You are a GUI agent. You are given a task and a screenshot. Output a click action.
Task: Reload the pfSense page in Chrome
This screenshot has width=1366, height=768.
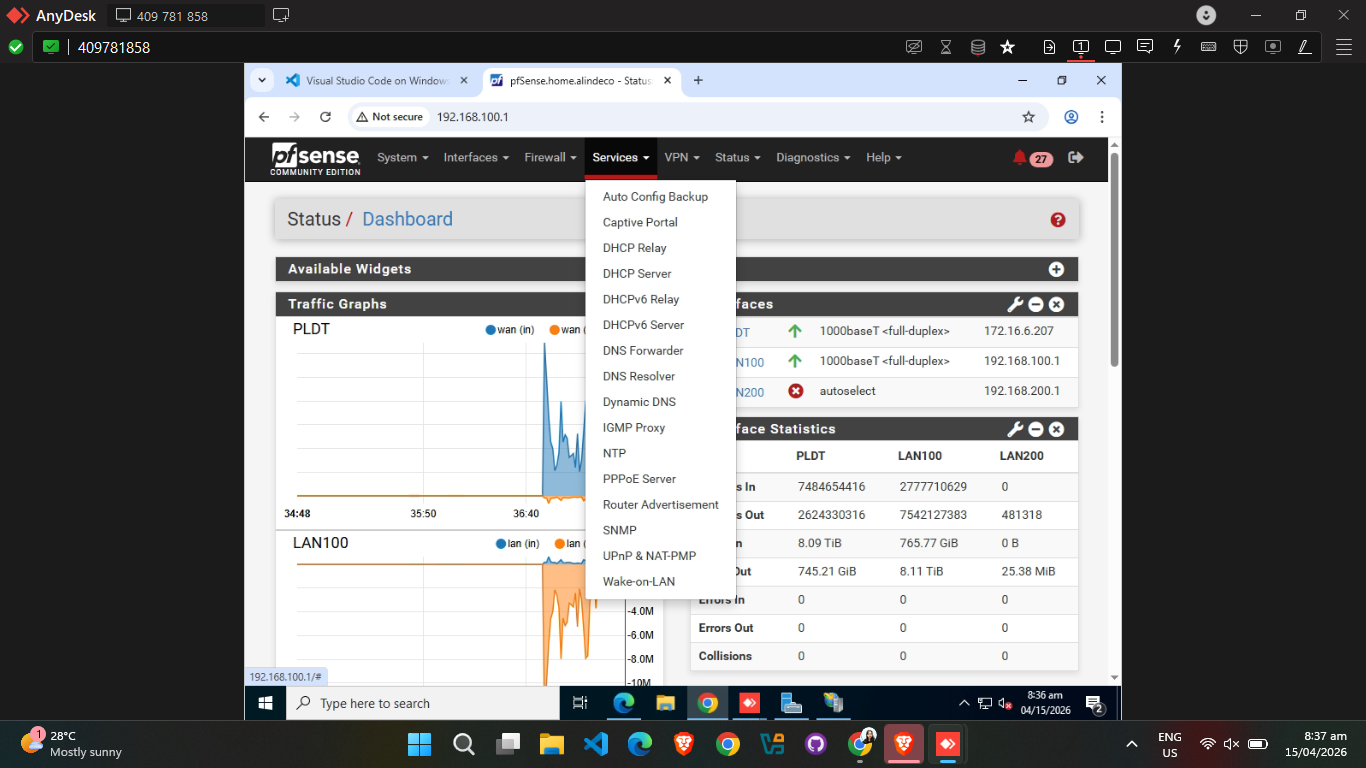pos(325,117)
